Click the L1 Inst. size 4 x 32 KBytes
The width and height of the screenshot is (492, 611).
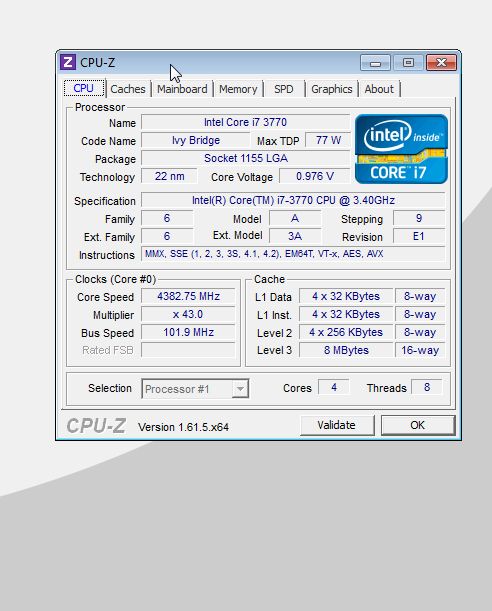[x=346, y=314]
